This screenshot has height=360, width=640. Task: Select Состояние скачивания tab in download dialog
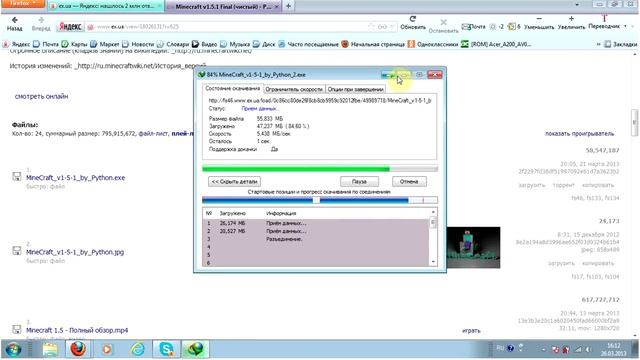pyautogui.click(x=232, y=88)
